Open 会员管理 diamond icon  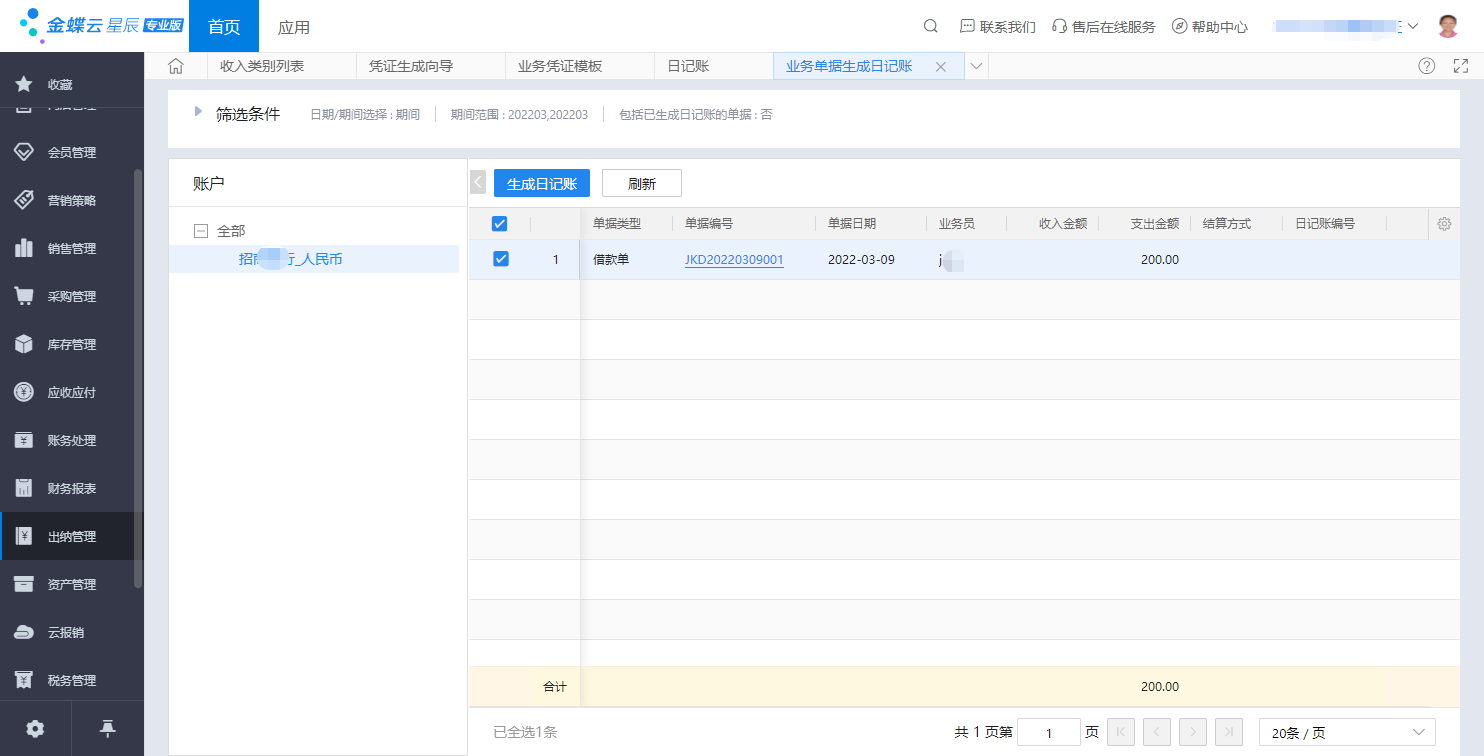[x=24, y=152]
